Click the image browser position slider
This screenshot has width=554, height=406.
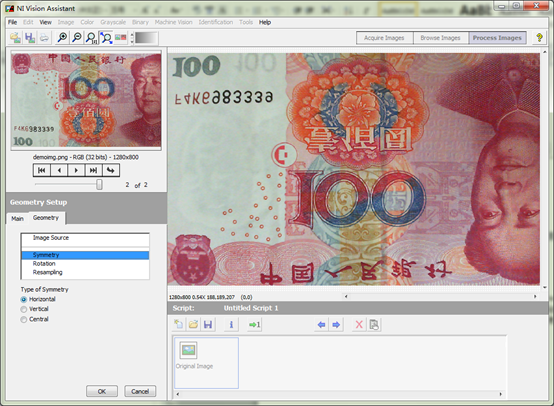(100, 184)
